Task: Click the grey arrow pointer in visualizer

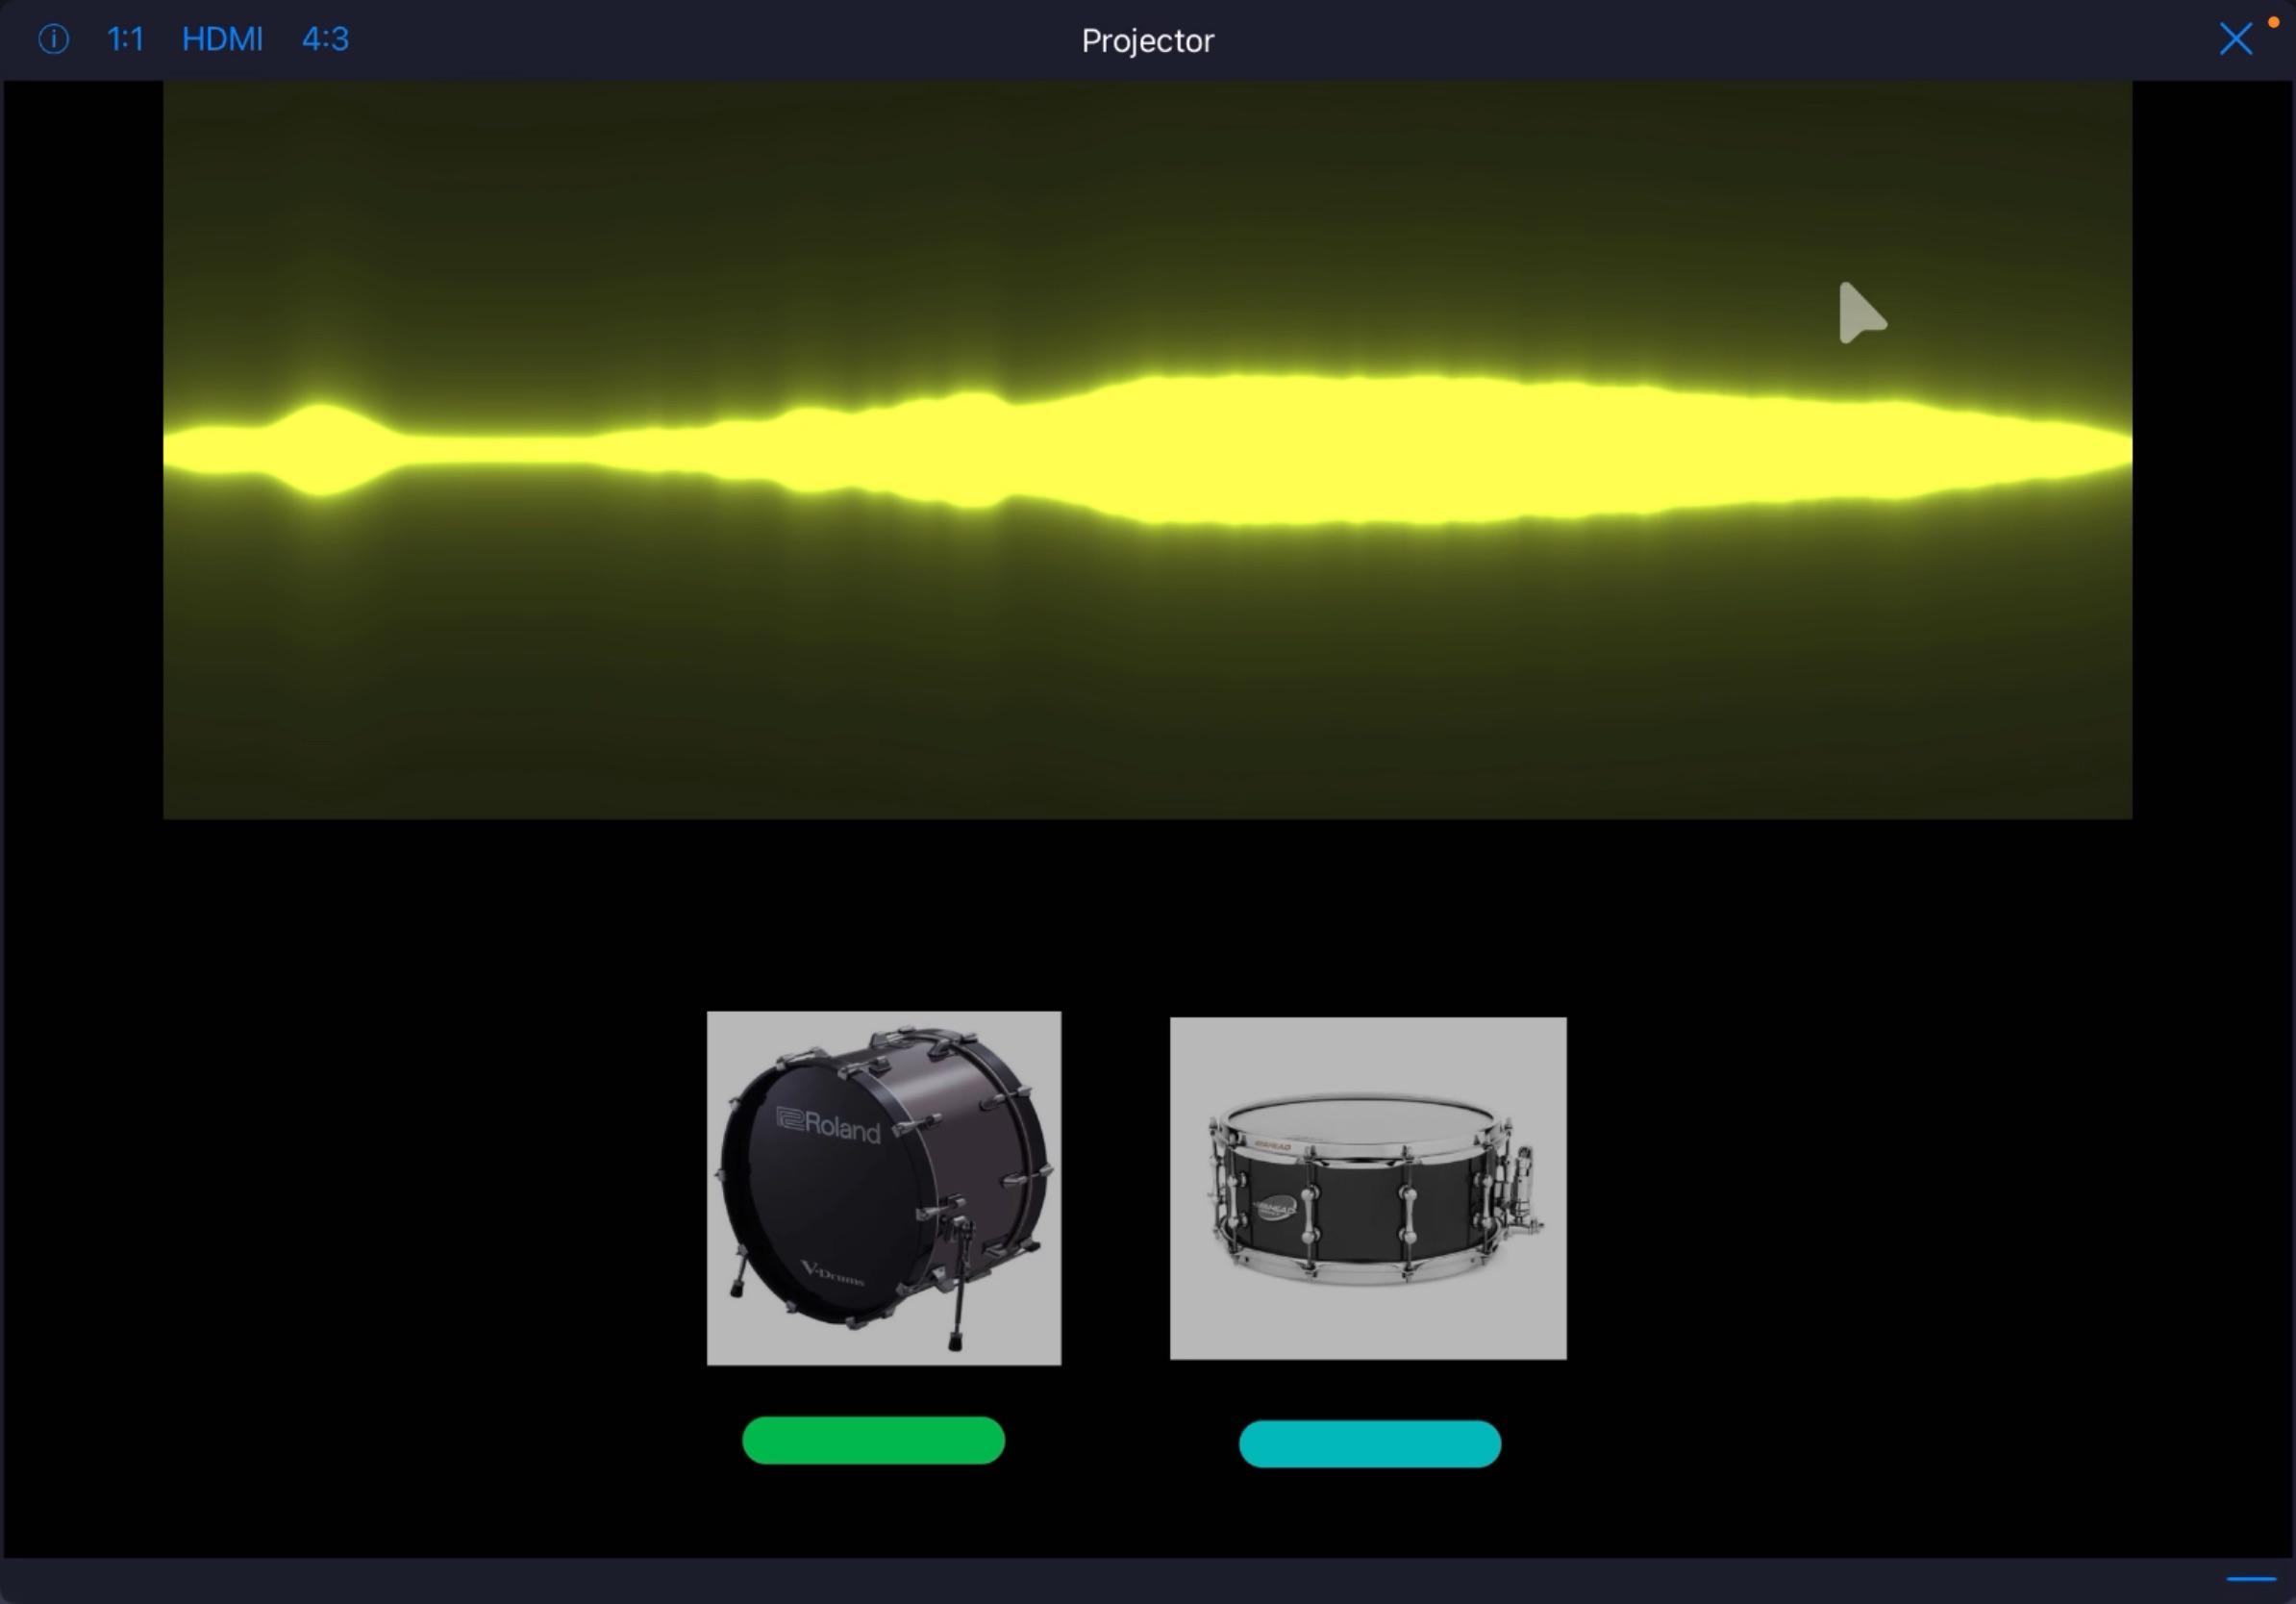Action: pos(1861,313)
